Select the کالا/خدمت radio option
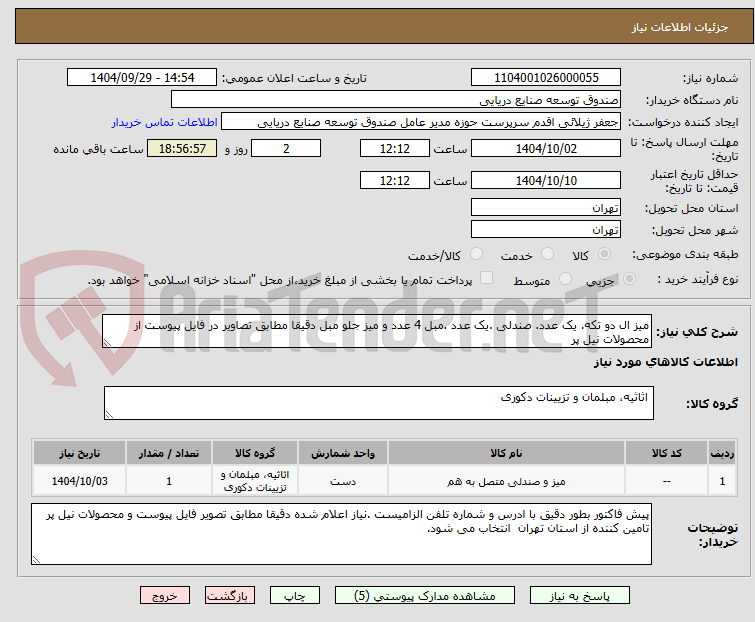The image size is (755, 622). coord(476,254)
